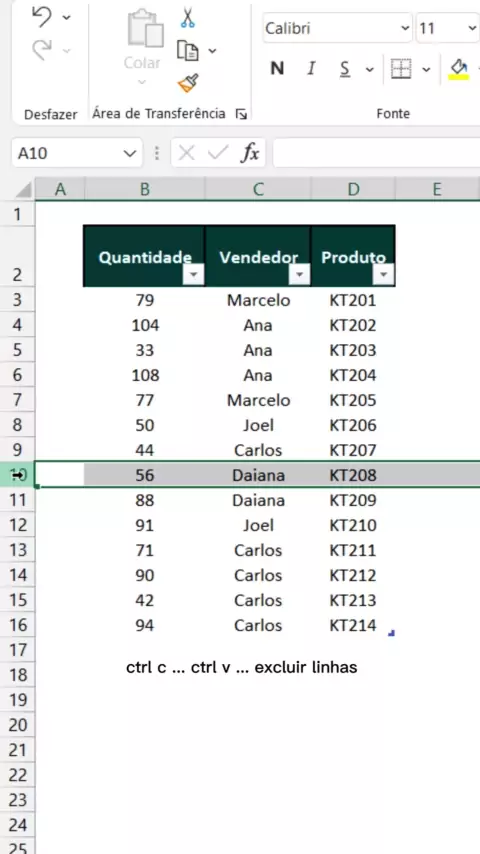
Task: Open the Produto filter dropdown
Action: pyautogui.click(x=384, y=276)
